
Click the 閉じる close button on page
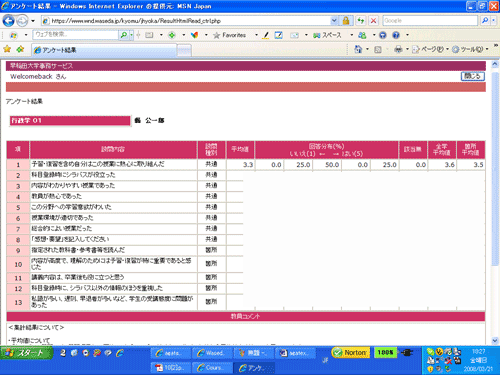point(473,76)
